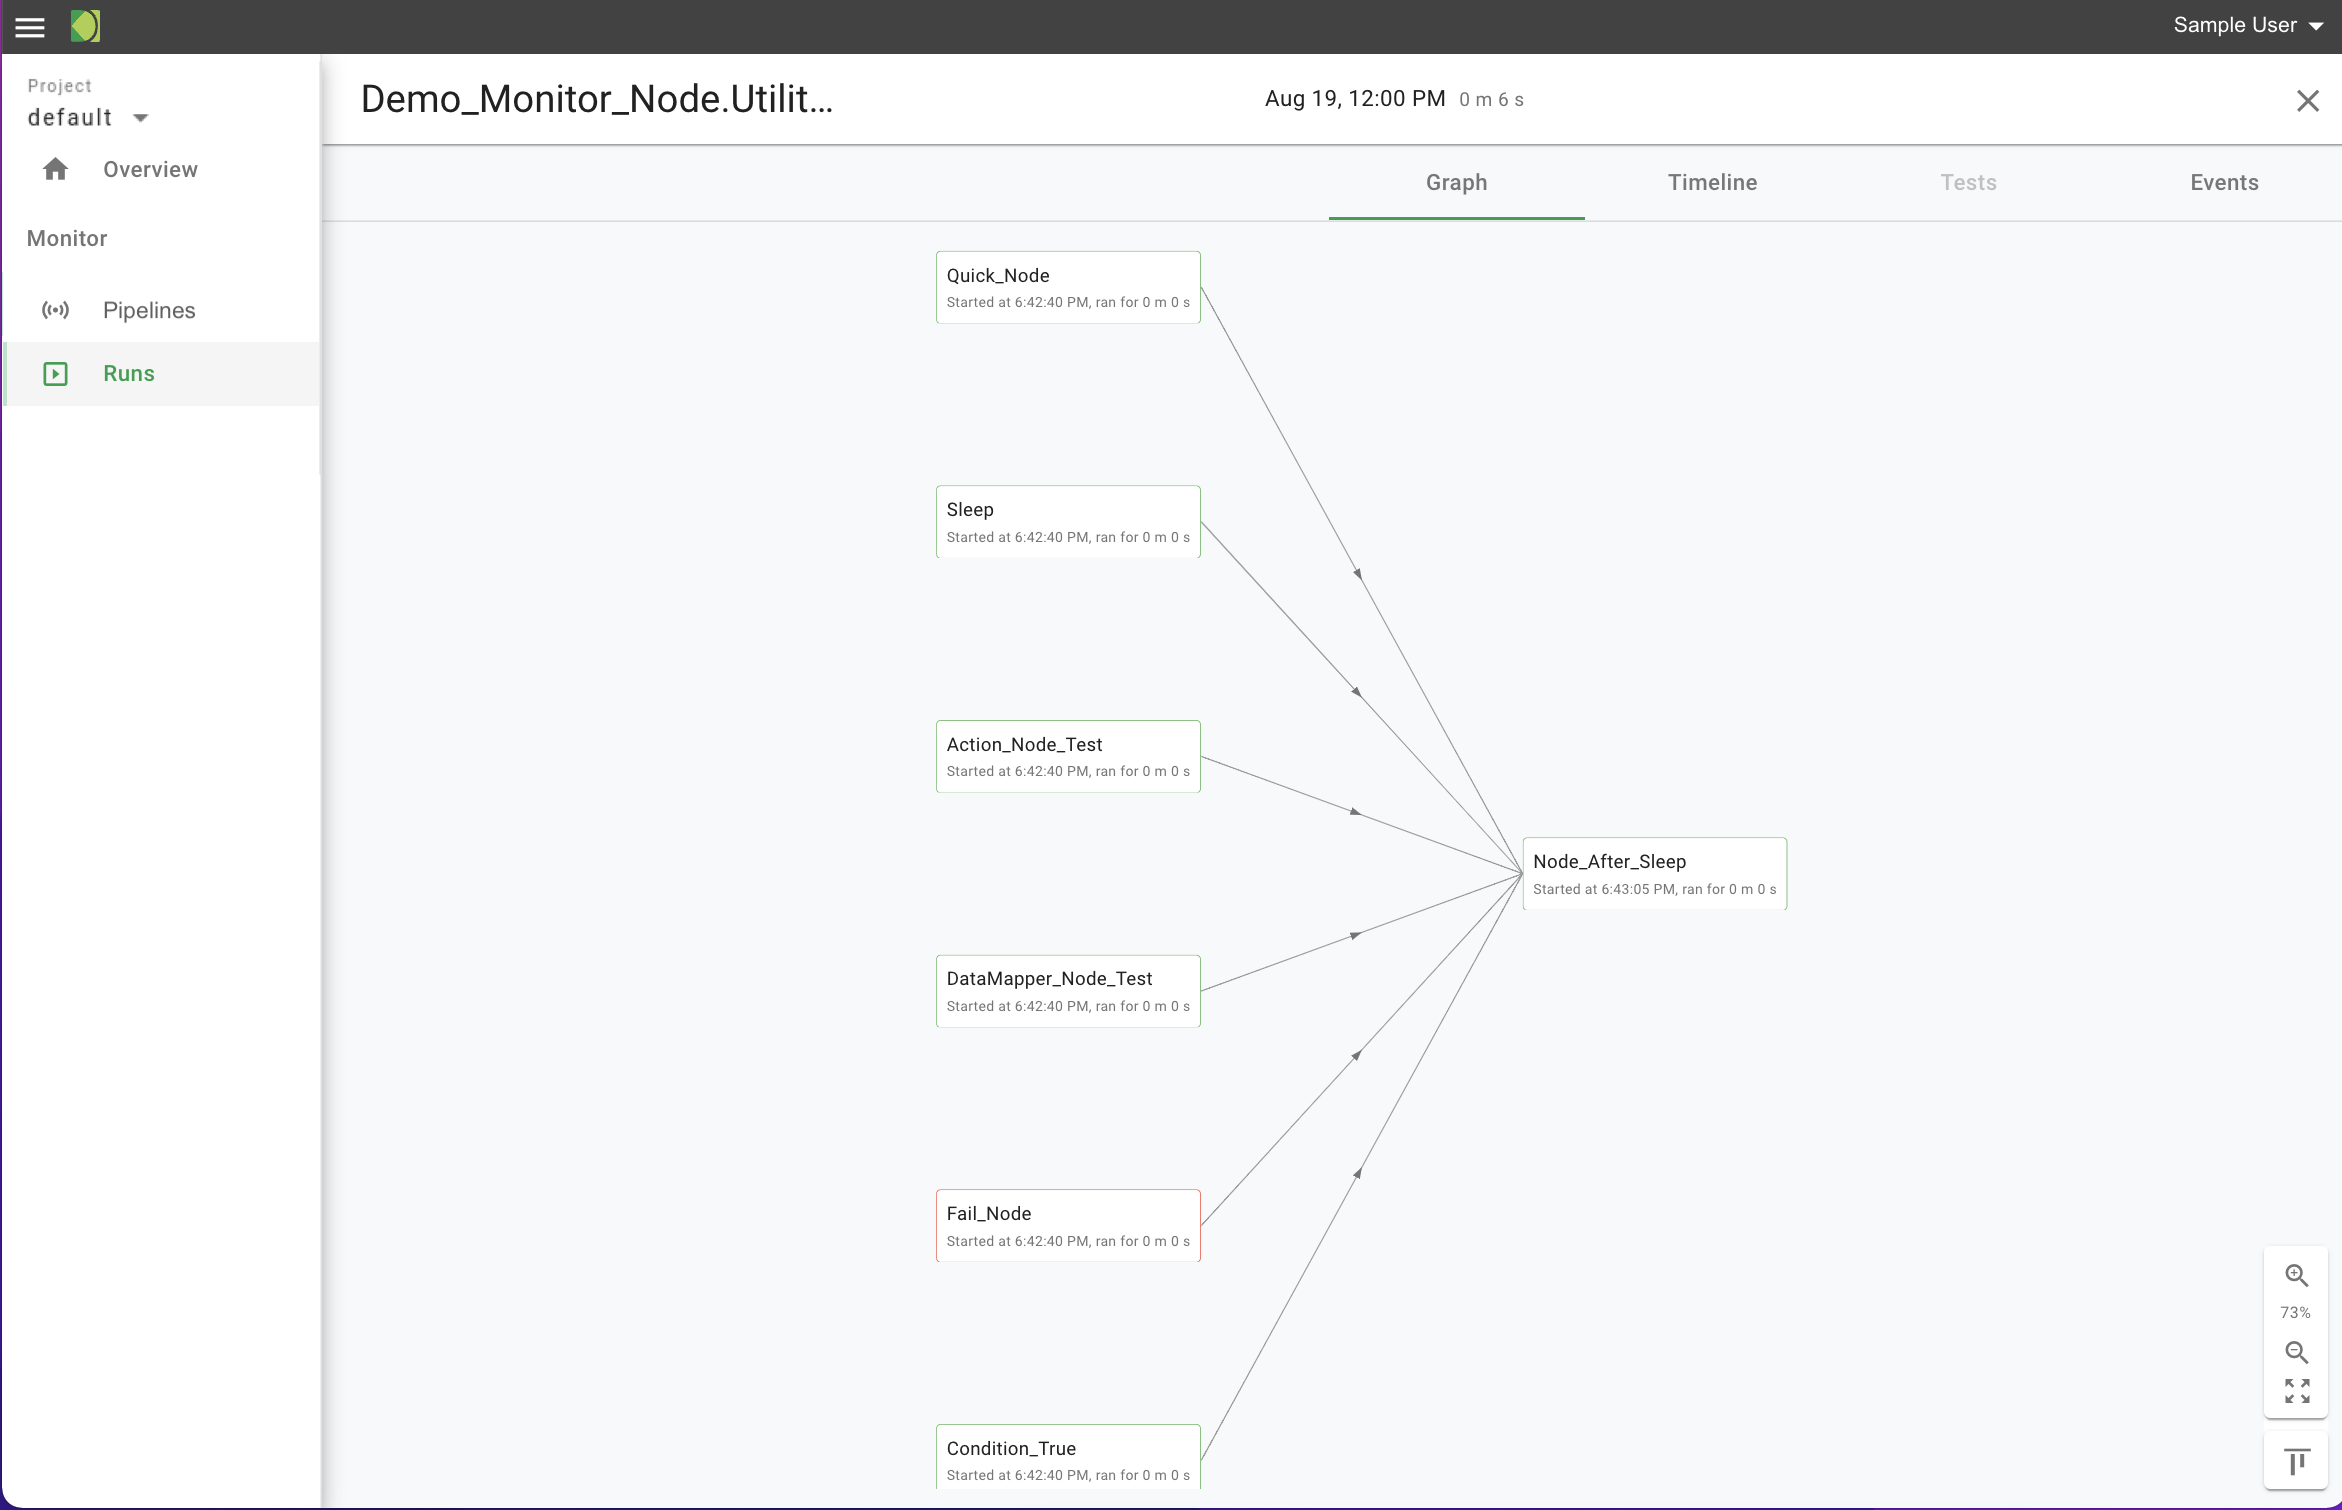Close the run details panel
This screenshot has width=2342, height=1510.
point(2307,101)
